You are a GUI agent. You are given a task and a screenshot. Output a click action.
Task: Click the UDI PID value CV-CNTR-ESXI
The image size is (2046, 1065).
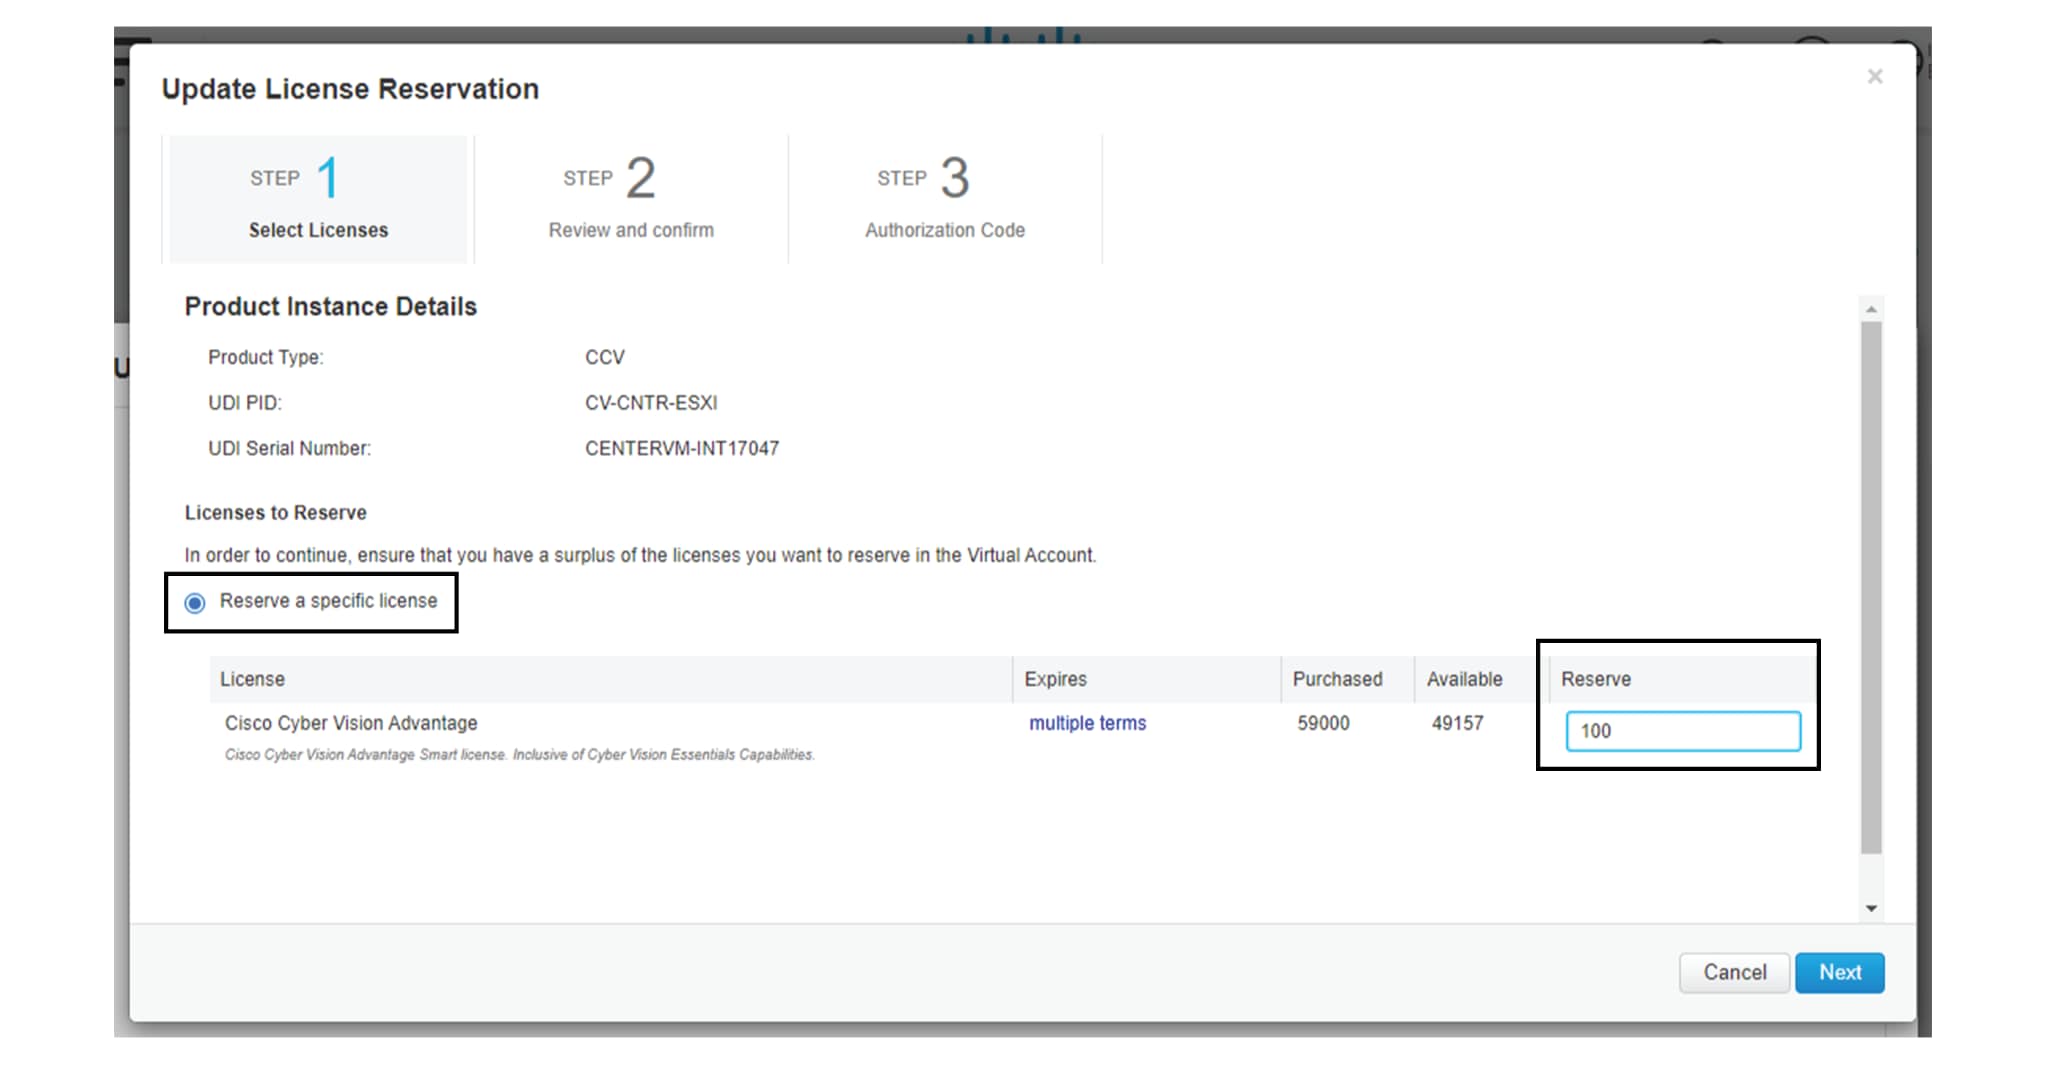tap(651, 403)
